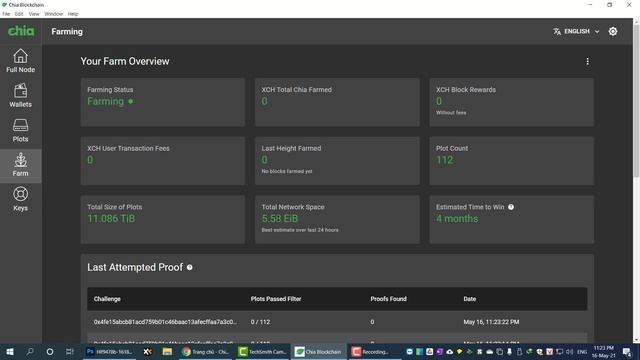Image resolution: width=640 pixels, height=360 pixels.
Task: Open Cortana circle on taskbar
Action: click(x=50, y=351)
